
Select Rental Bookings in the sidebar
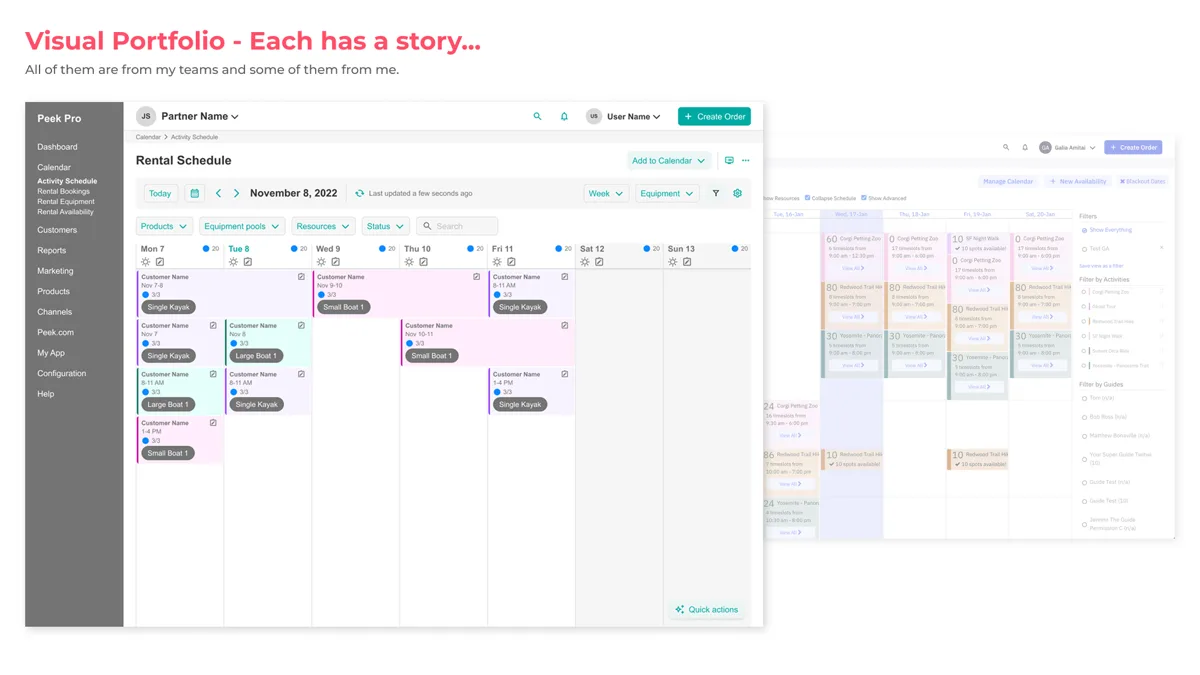(63, 191)
